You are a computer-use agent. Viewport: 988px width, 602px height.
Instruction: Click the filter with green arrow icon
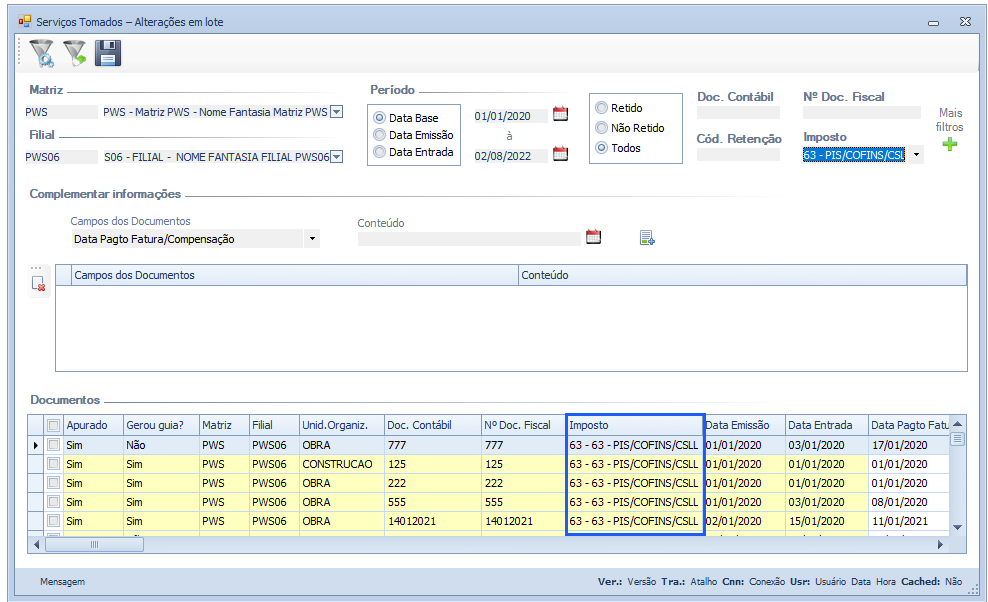[74, 53]
